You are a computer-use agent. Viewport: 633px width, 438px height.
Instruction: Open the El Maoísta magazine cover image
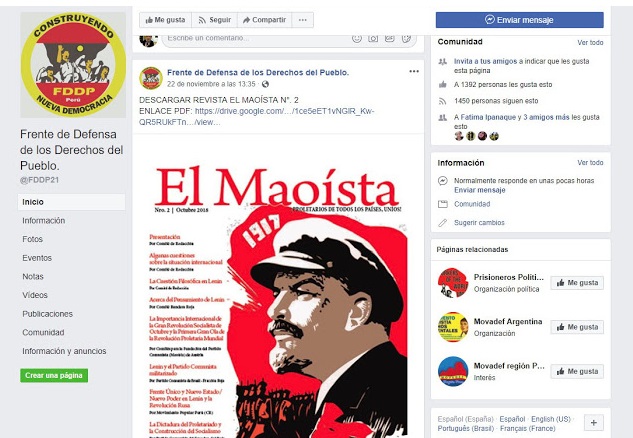coord(278,287)
